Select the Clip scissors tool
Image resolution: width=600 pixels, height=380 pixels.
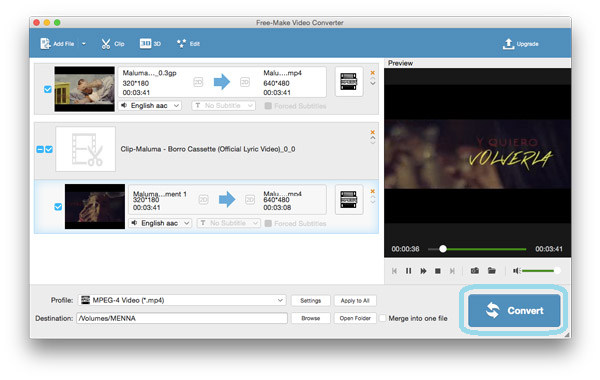pos(112,44)
